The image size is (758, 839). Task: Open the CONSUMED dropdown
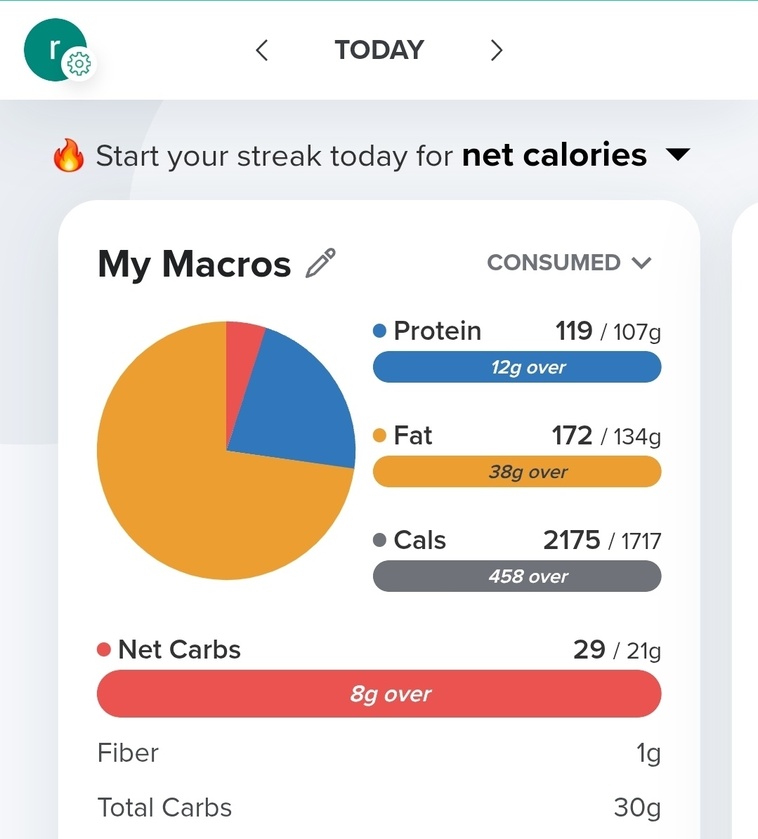pos(569,263)
